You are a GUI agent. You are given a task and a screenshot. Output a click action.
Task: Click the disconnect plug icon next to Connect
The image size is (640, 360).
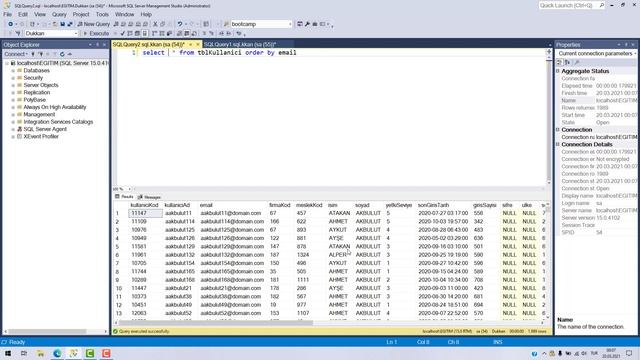coord(33,54)
